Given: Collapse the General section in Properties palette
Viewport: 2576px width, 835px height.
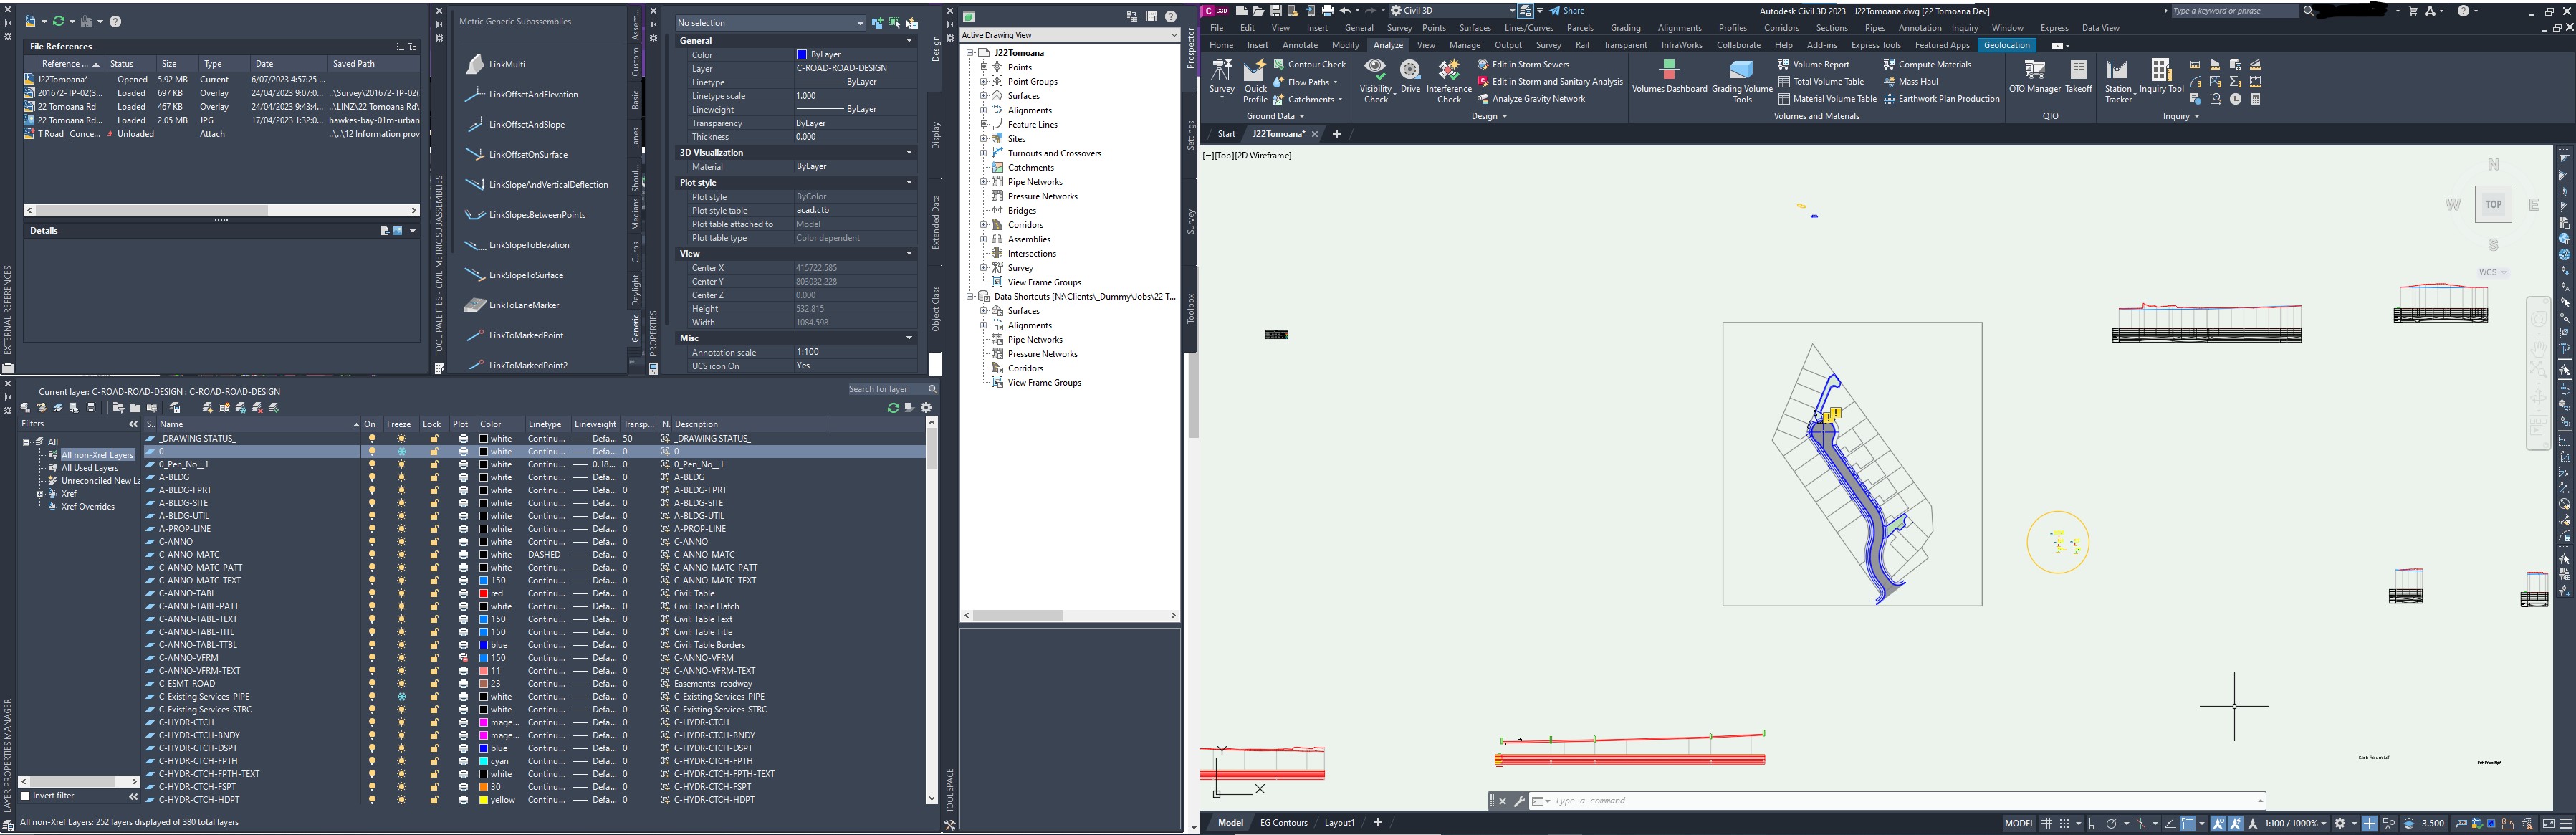Looking at the screenshot, I should [908, 40].
